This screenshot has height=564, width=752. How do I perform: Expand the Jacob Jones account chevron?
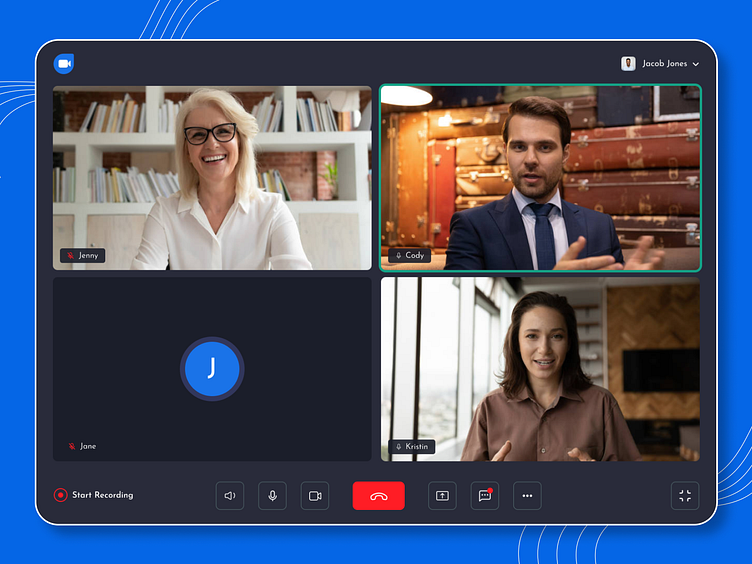tap(696, 64)
